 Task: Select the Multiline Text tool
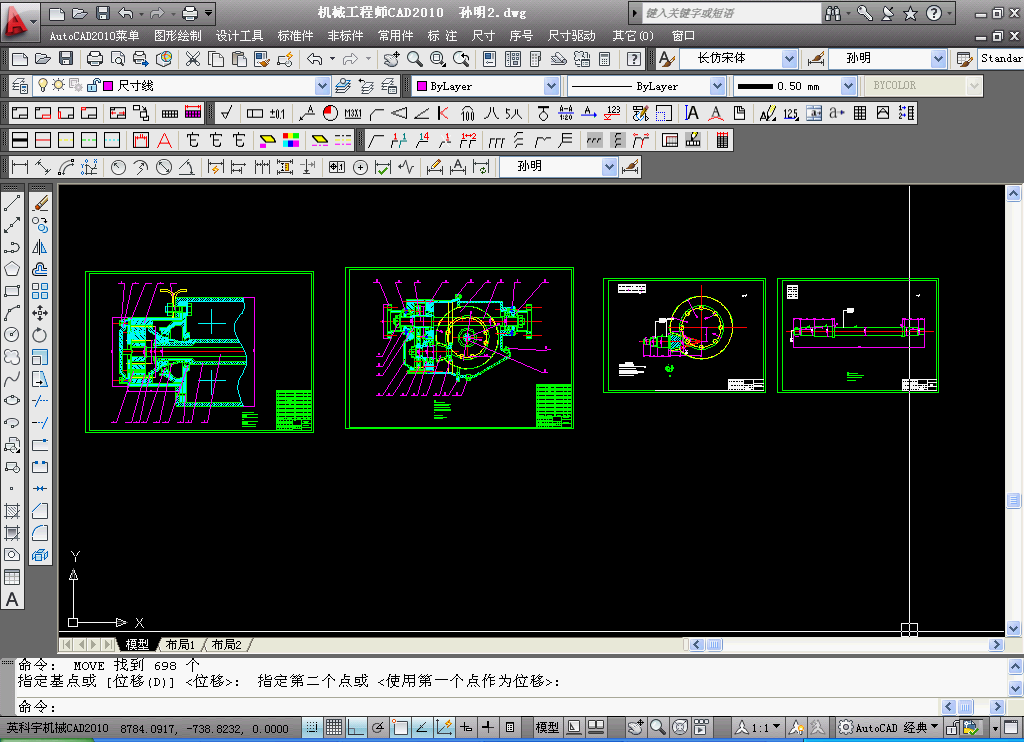coord(12,600)
